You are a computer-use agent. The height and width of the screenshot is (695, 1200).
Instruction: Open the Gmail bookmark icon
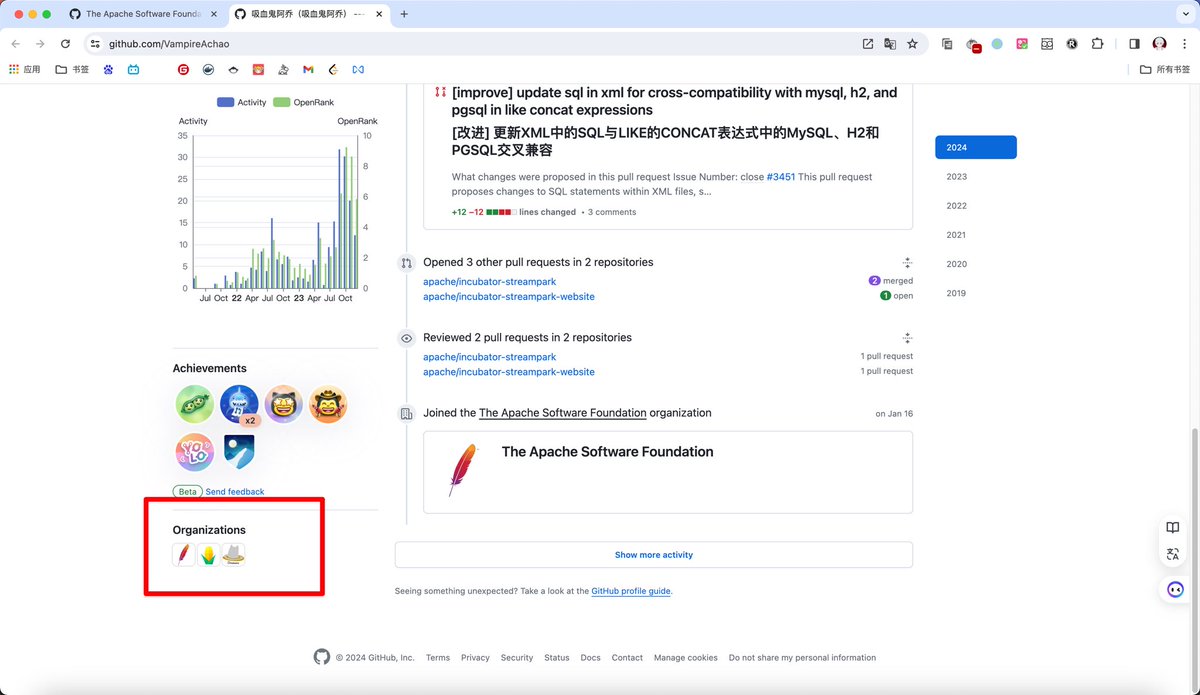tap(308, 69)
